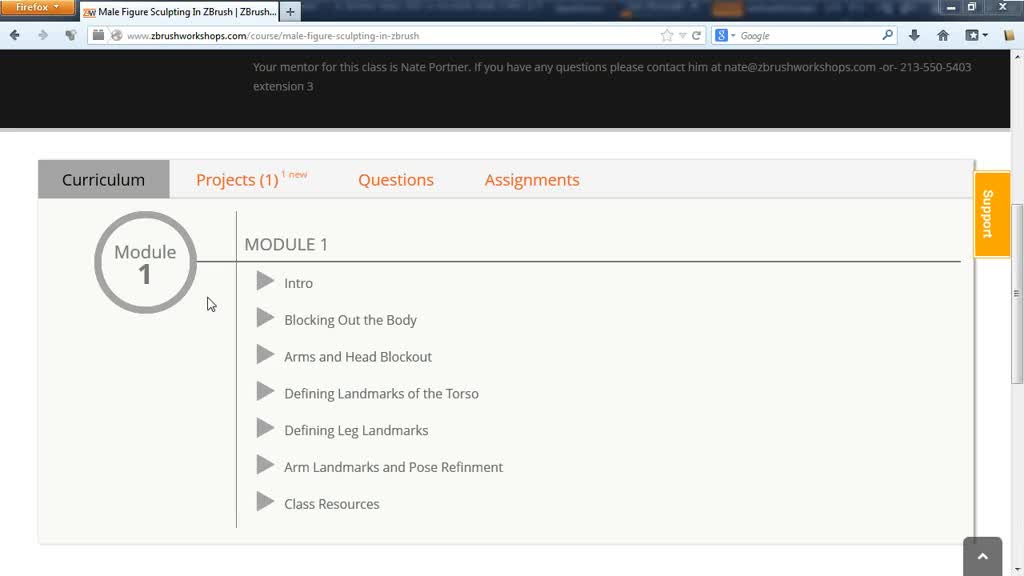
Task: Play arrow beside Defining Landmarks of the Torso
Action: [265, 392]
